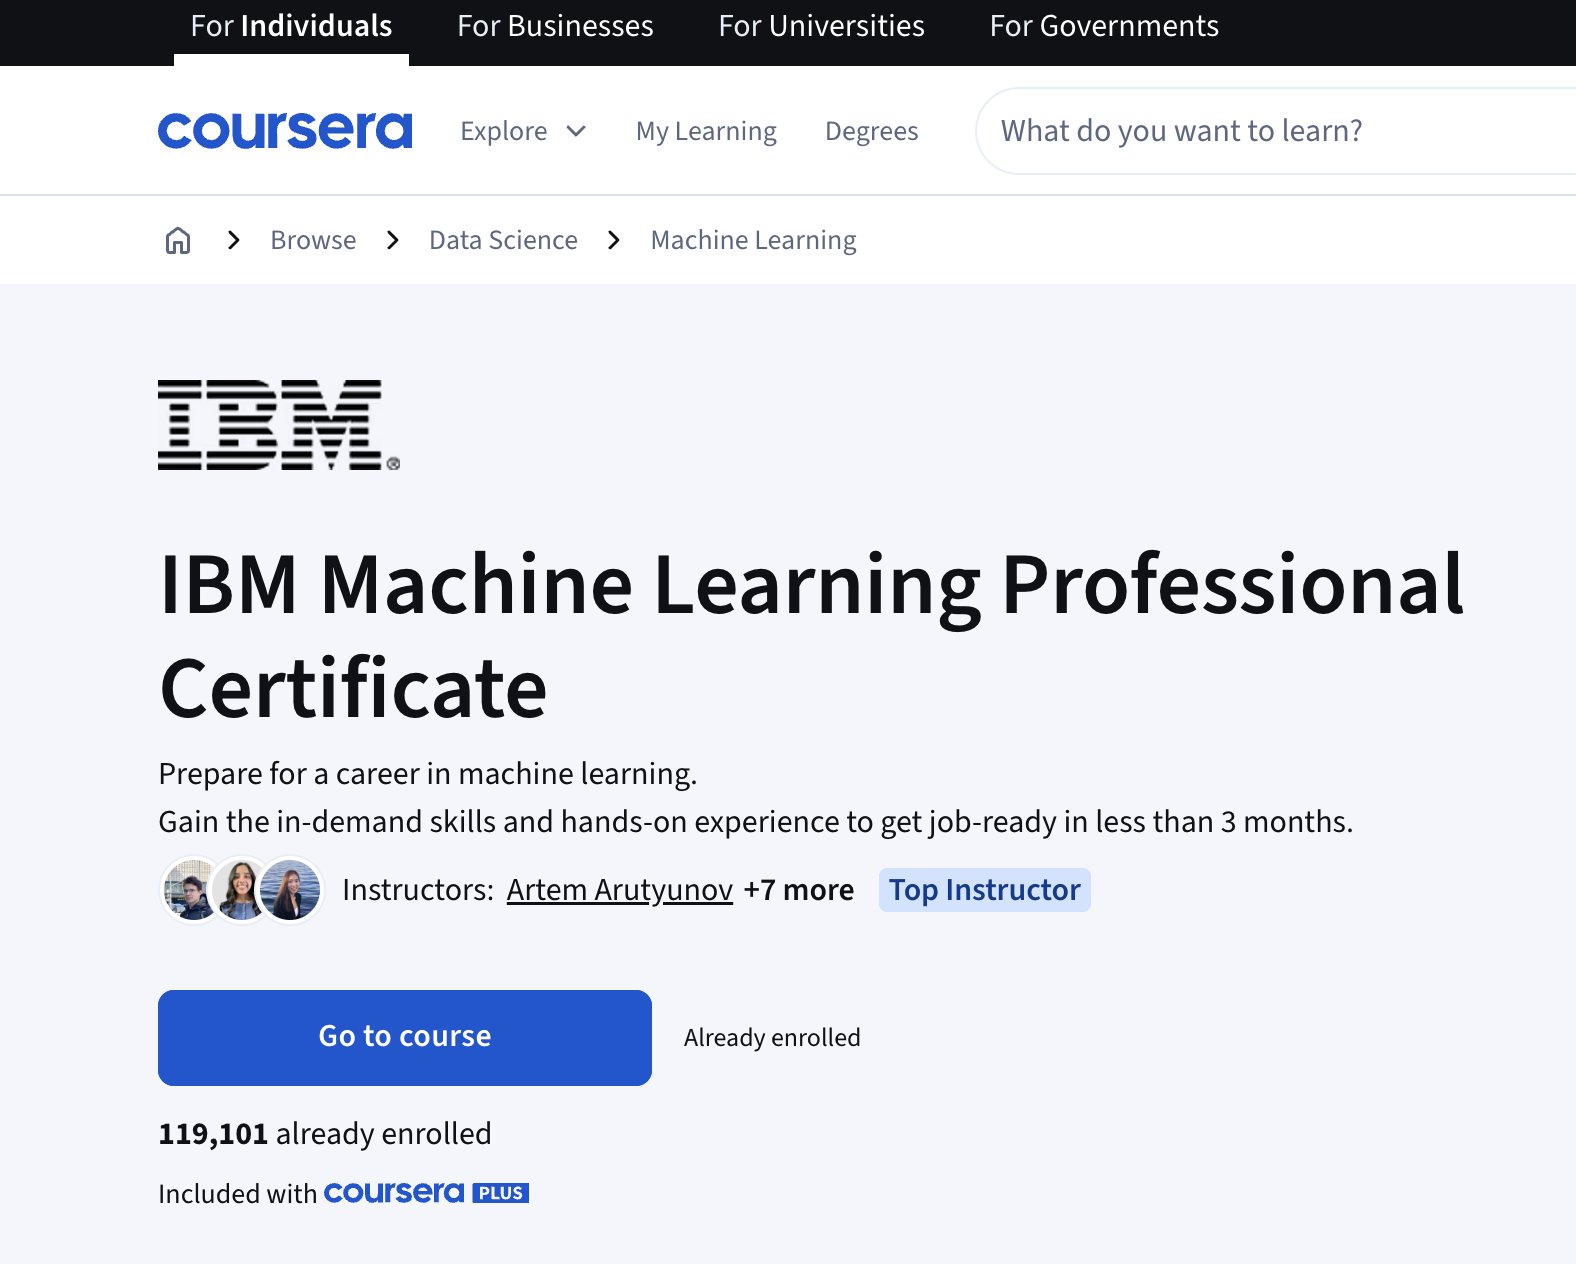The width and height of the screenshot is (1576, 1264).
Task: Click the Explore chevron arrow
Action: pyautogui.click(x=576, y=131)
